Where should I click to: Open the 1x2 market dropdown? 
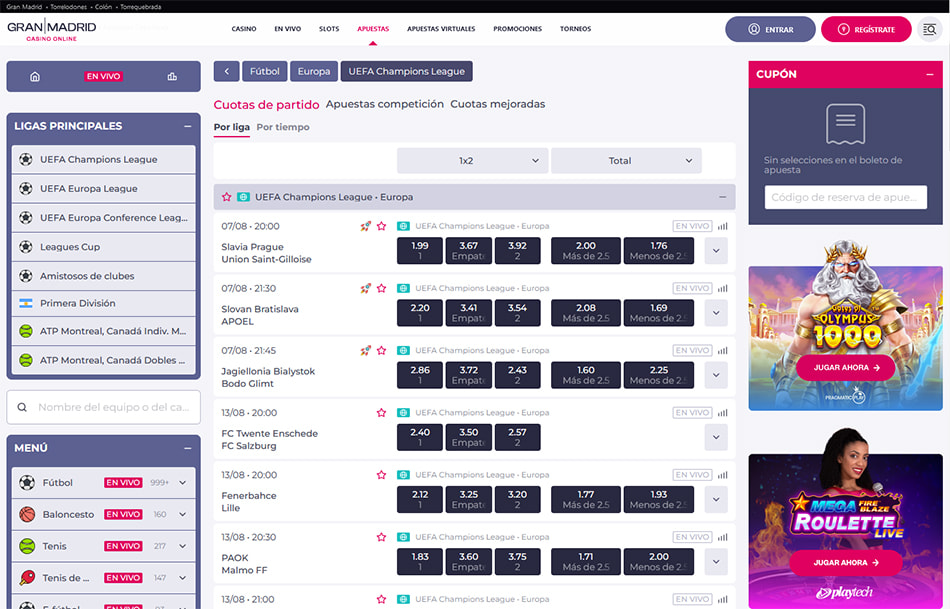(x=472, y=161)
